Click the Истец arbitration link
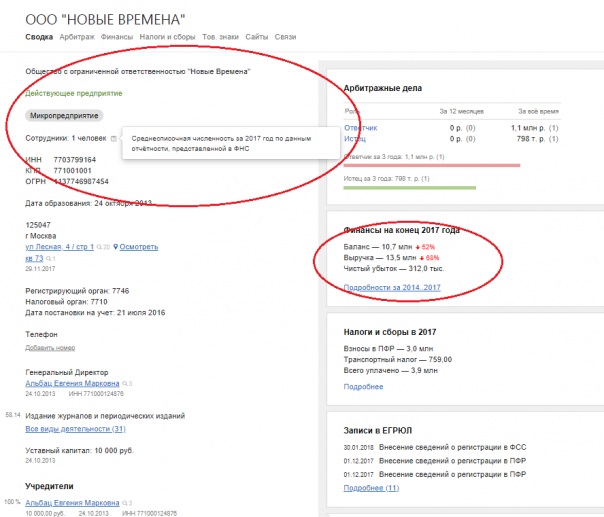 coord(355,140)
